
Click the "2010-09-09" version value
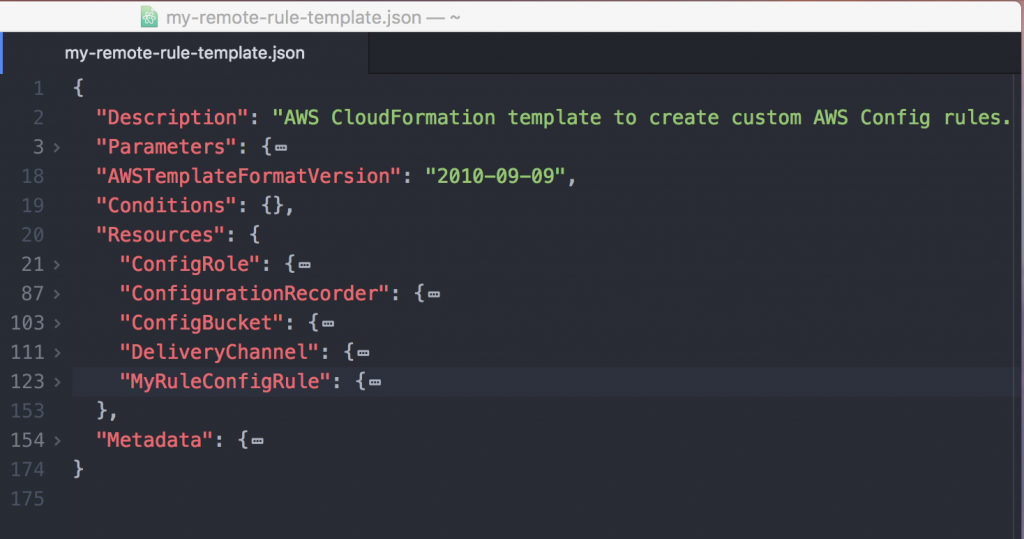495,176
